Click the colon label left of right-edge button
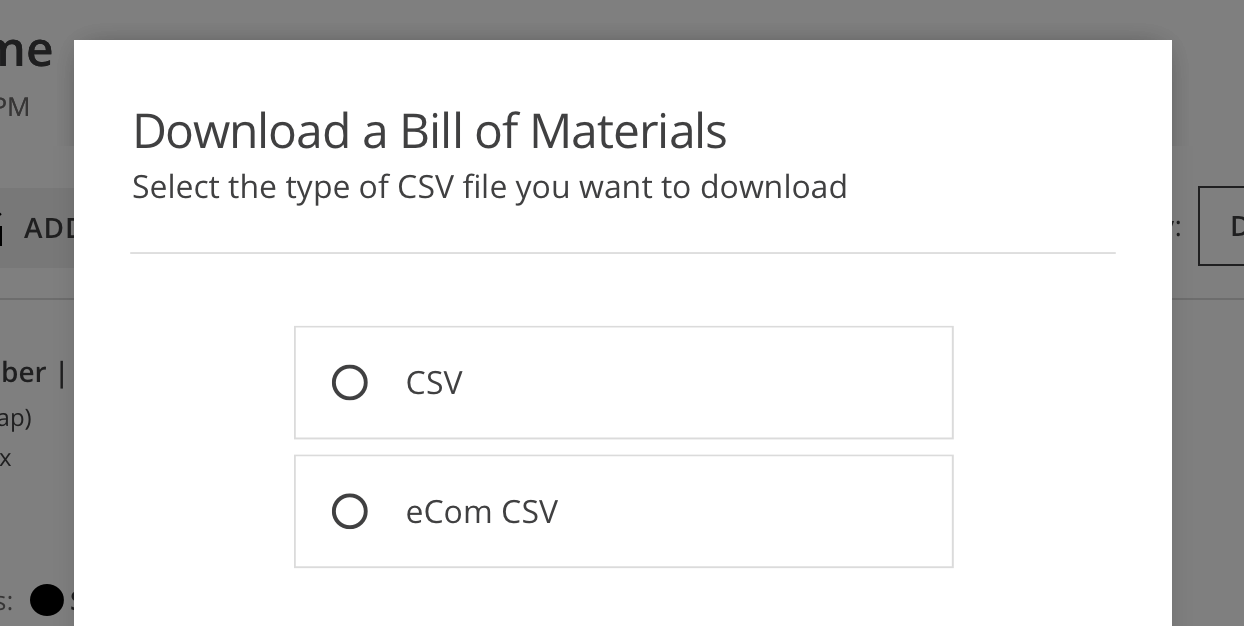Image resolution: width=1244 pixels, height=626 pixels. pos(1177,228)
